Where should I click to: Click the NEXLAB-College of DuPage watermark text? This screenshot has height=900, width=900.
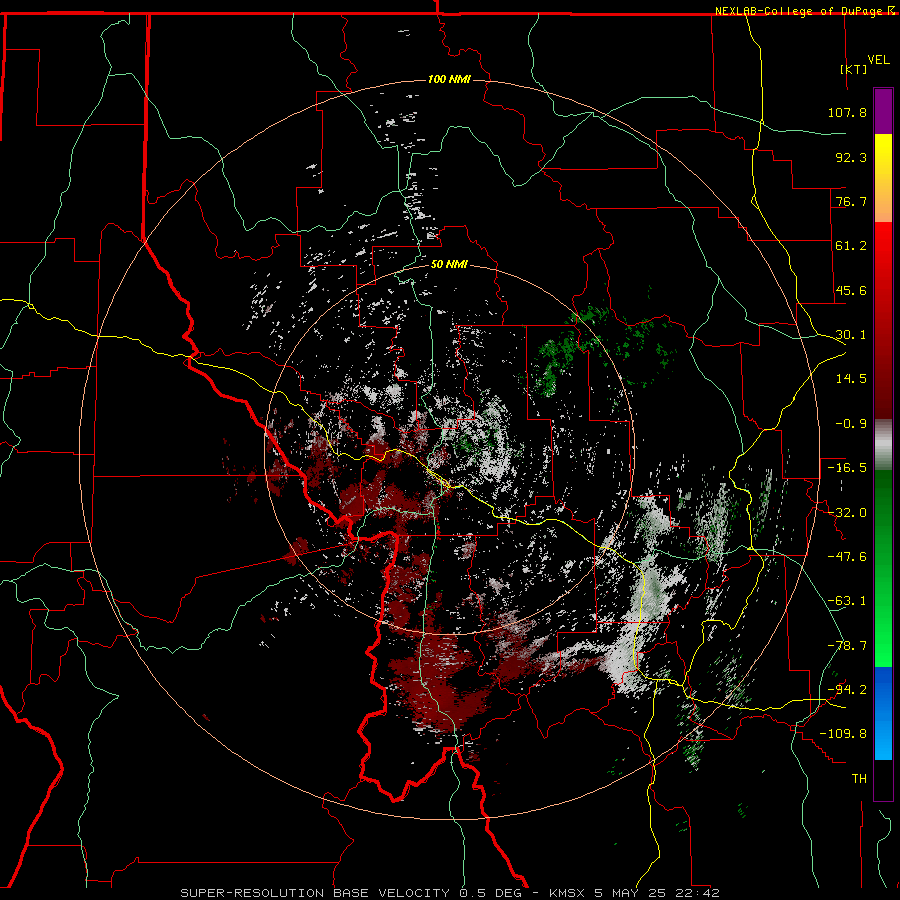pos(799,11)
